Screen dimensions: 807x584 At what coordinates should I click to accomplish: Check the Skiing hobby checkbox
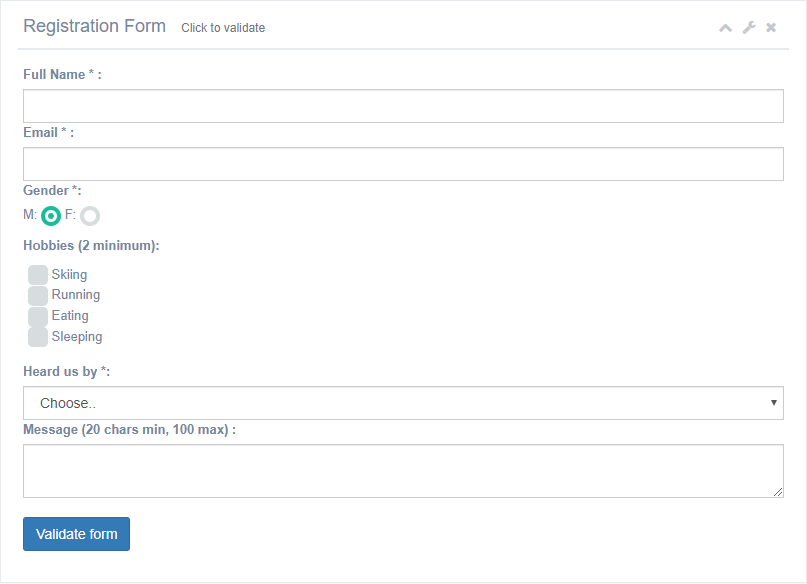tap(38, 275)
